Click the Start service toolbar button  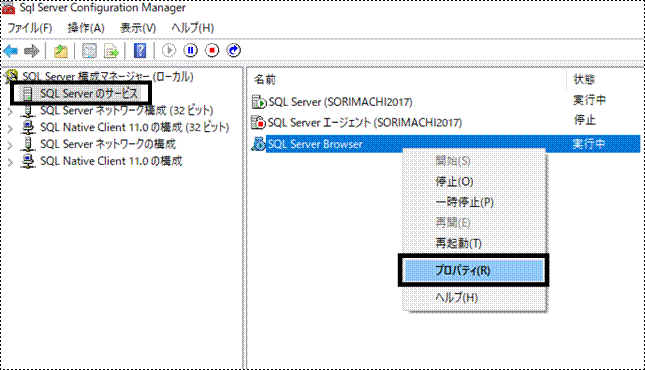[x=169, y=51]
